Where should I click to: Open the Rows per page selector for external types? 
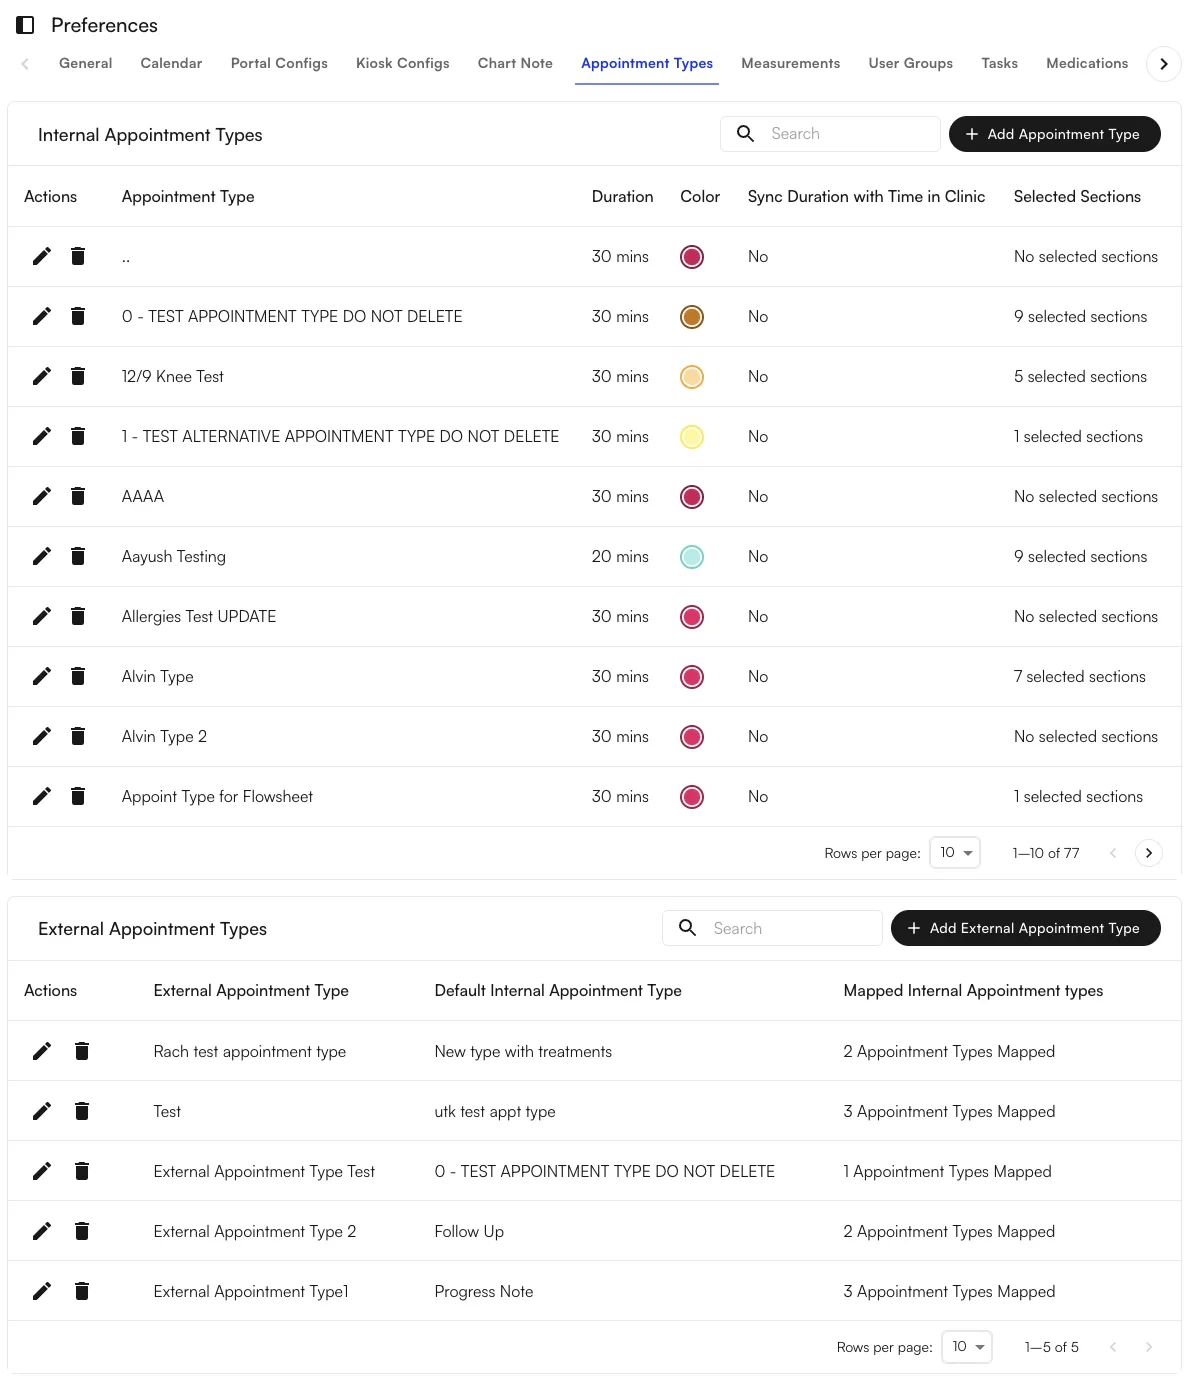(966, 1347)
